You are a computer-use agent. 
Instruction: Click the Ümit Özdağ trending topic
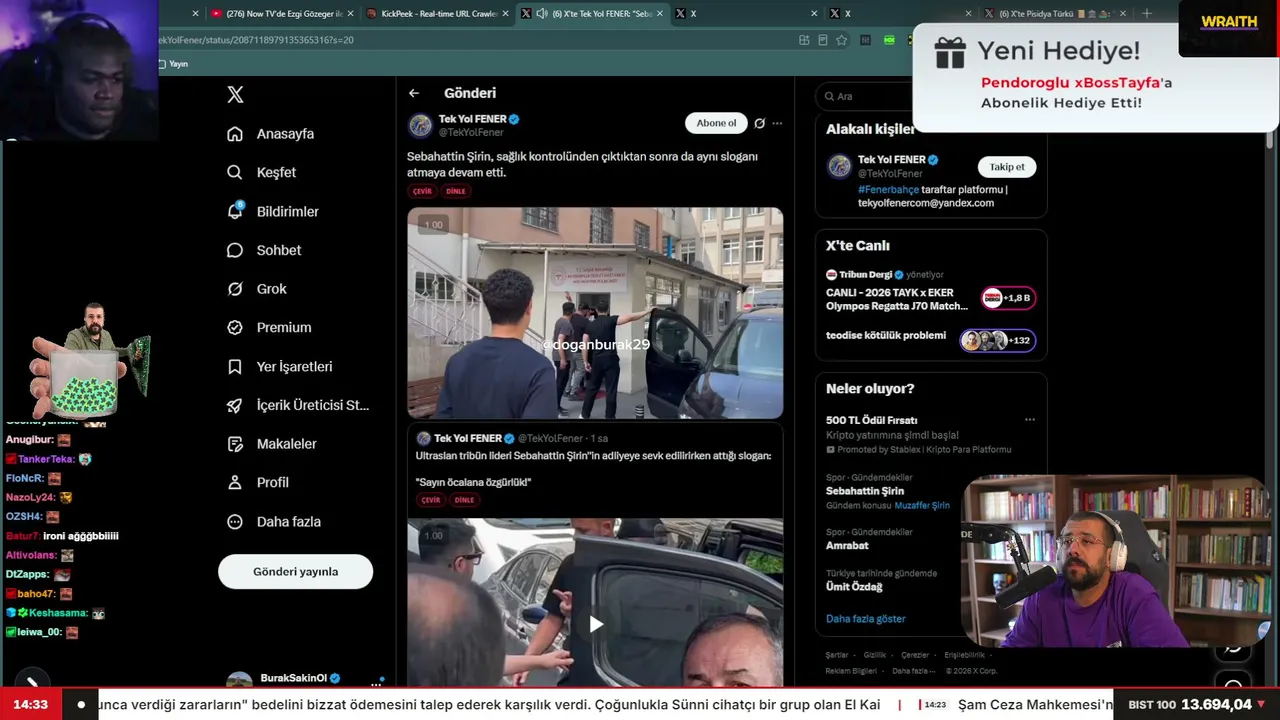pos(854,587)
